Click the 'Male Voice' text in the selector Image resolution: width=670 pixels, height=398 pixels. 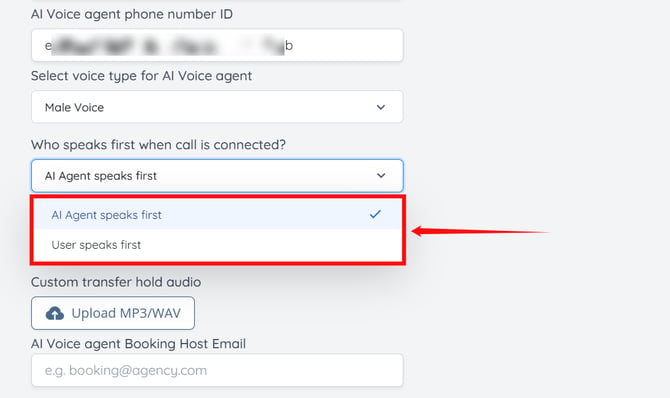tap(74, 107)
